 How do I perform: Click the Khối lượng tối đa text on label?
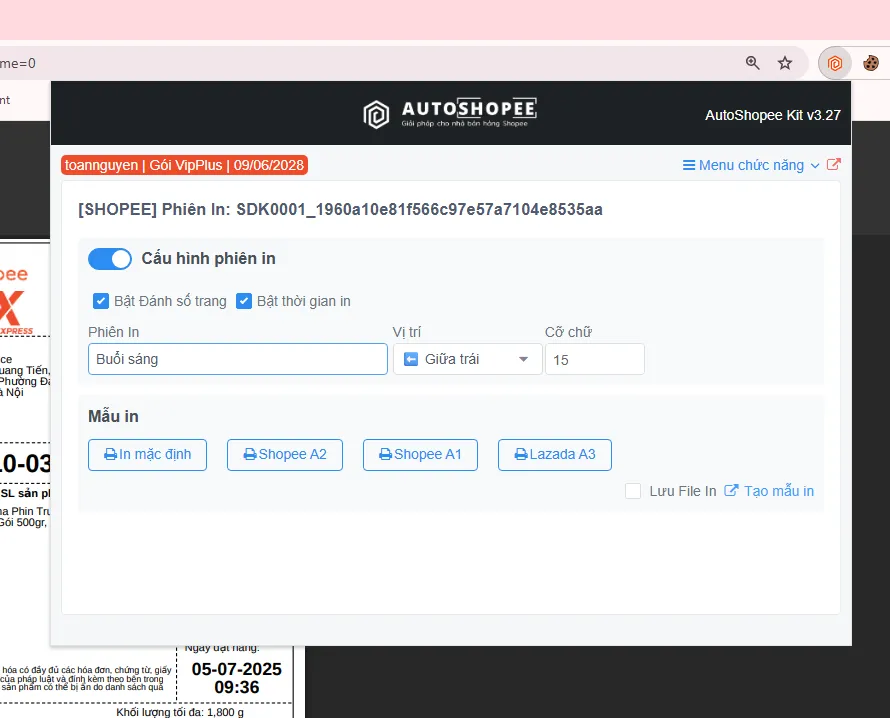coord(180,712)
